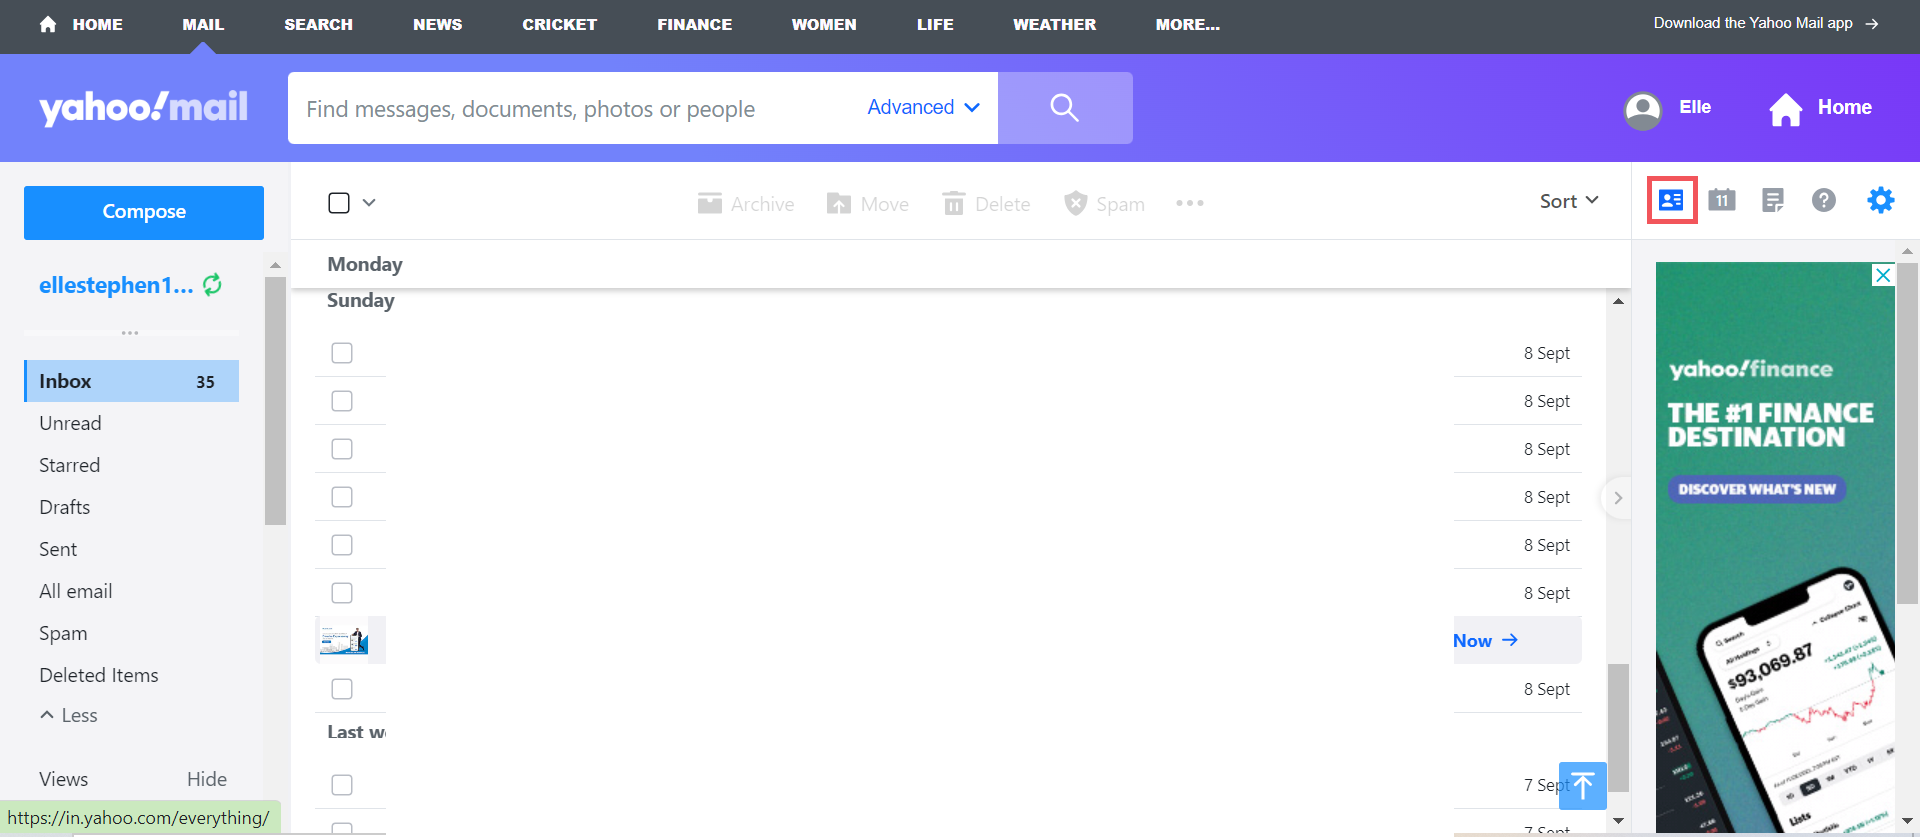Hide the Views section
The width and height of the screenshot is (1920, 837).
pyautogui.click(x=207, y=779)
